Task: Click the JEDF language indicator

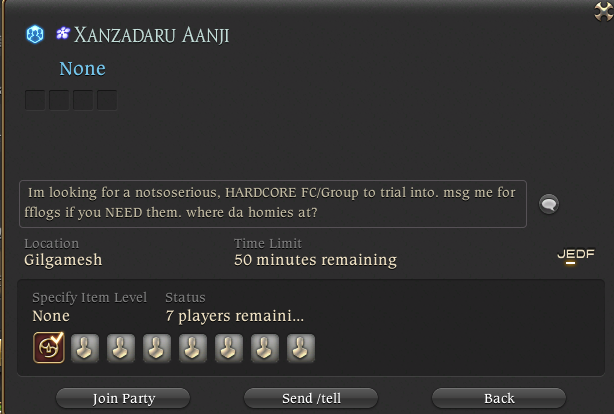Action: pos(576,255)
